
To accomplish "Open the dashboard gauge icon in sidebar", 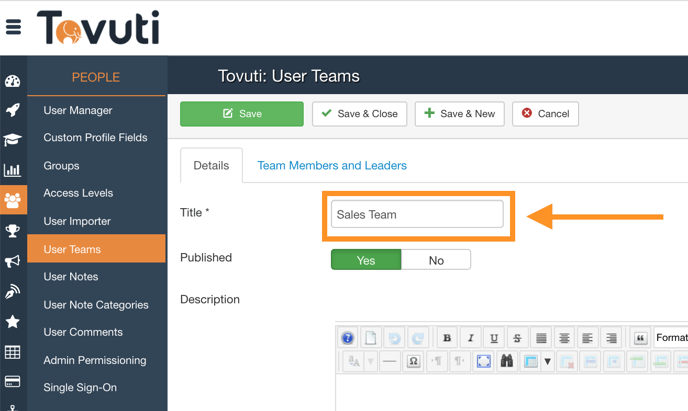I will [x=13, y=81].
